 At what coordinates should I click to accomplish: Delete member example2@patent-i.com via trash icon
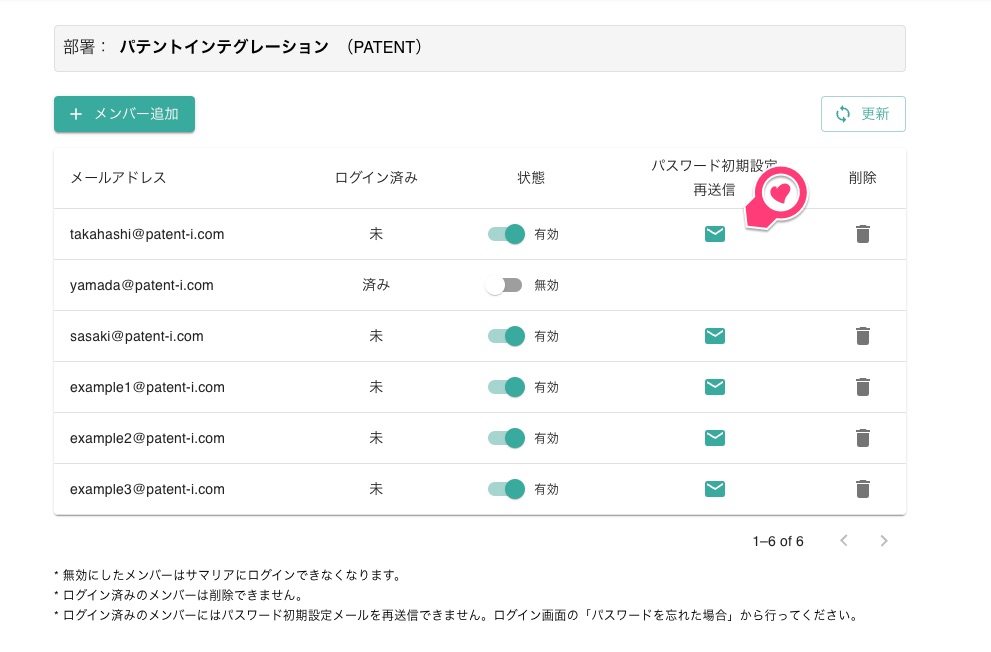pyautogui.click(x=863, y=438)
